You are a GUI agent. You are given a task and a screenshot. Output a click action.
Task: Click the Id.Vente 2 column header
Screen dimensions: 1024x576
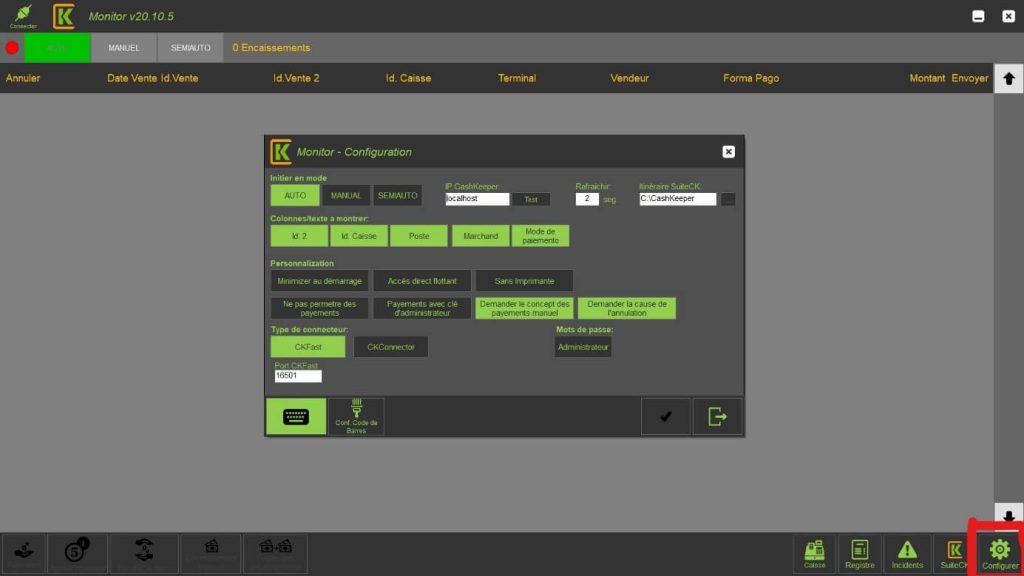click(x=296, y=78)
